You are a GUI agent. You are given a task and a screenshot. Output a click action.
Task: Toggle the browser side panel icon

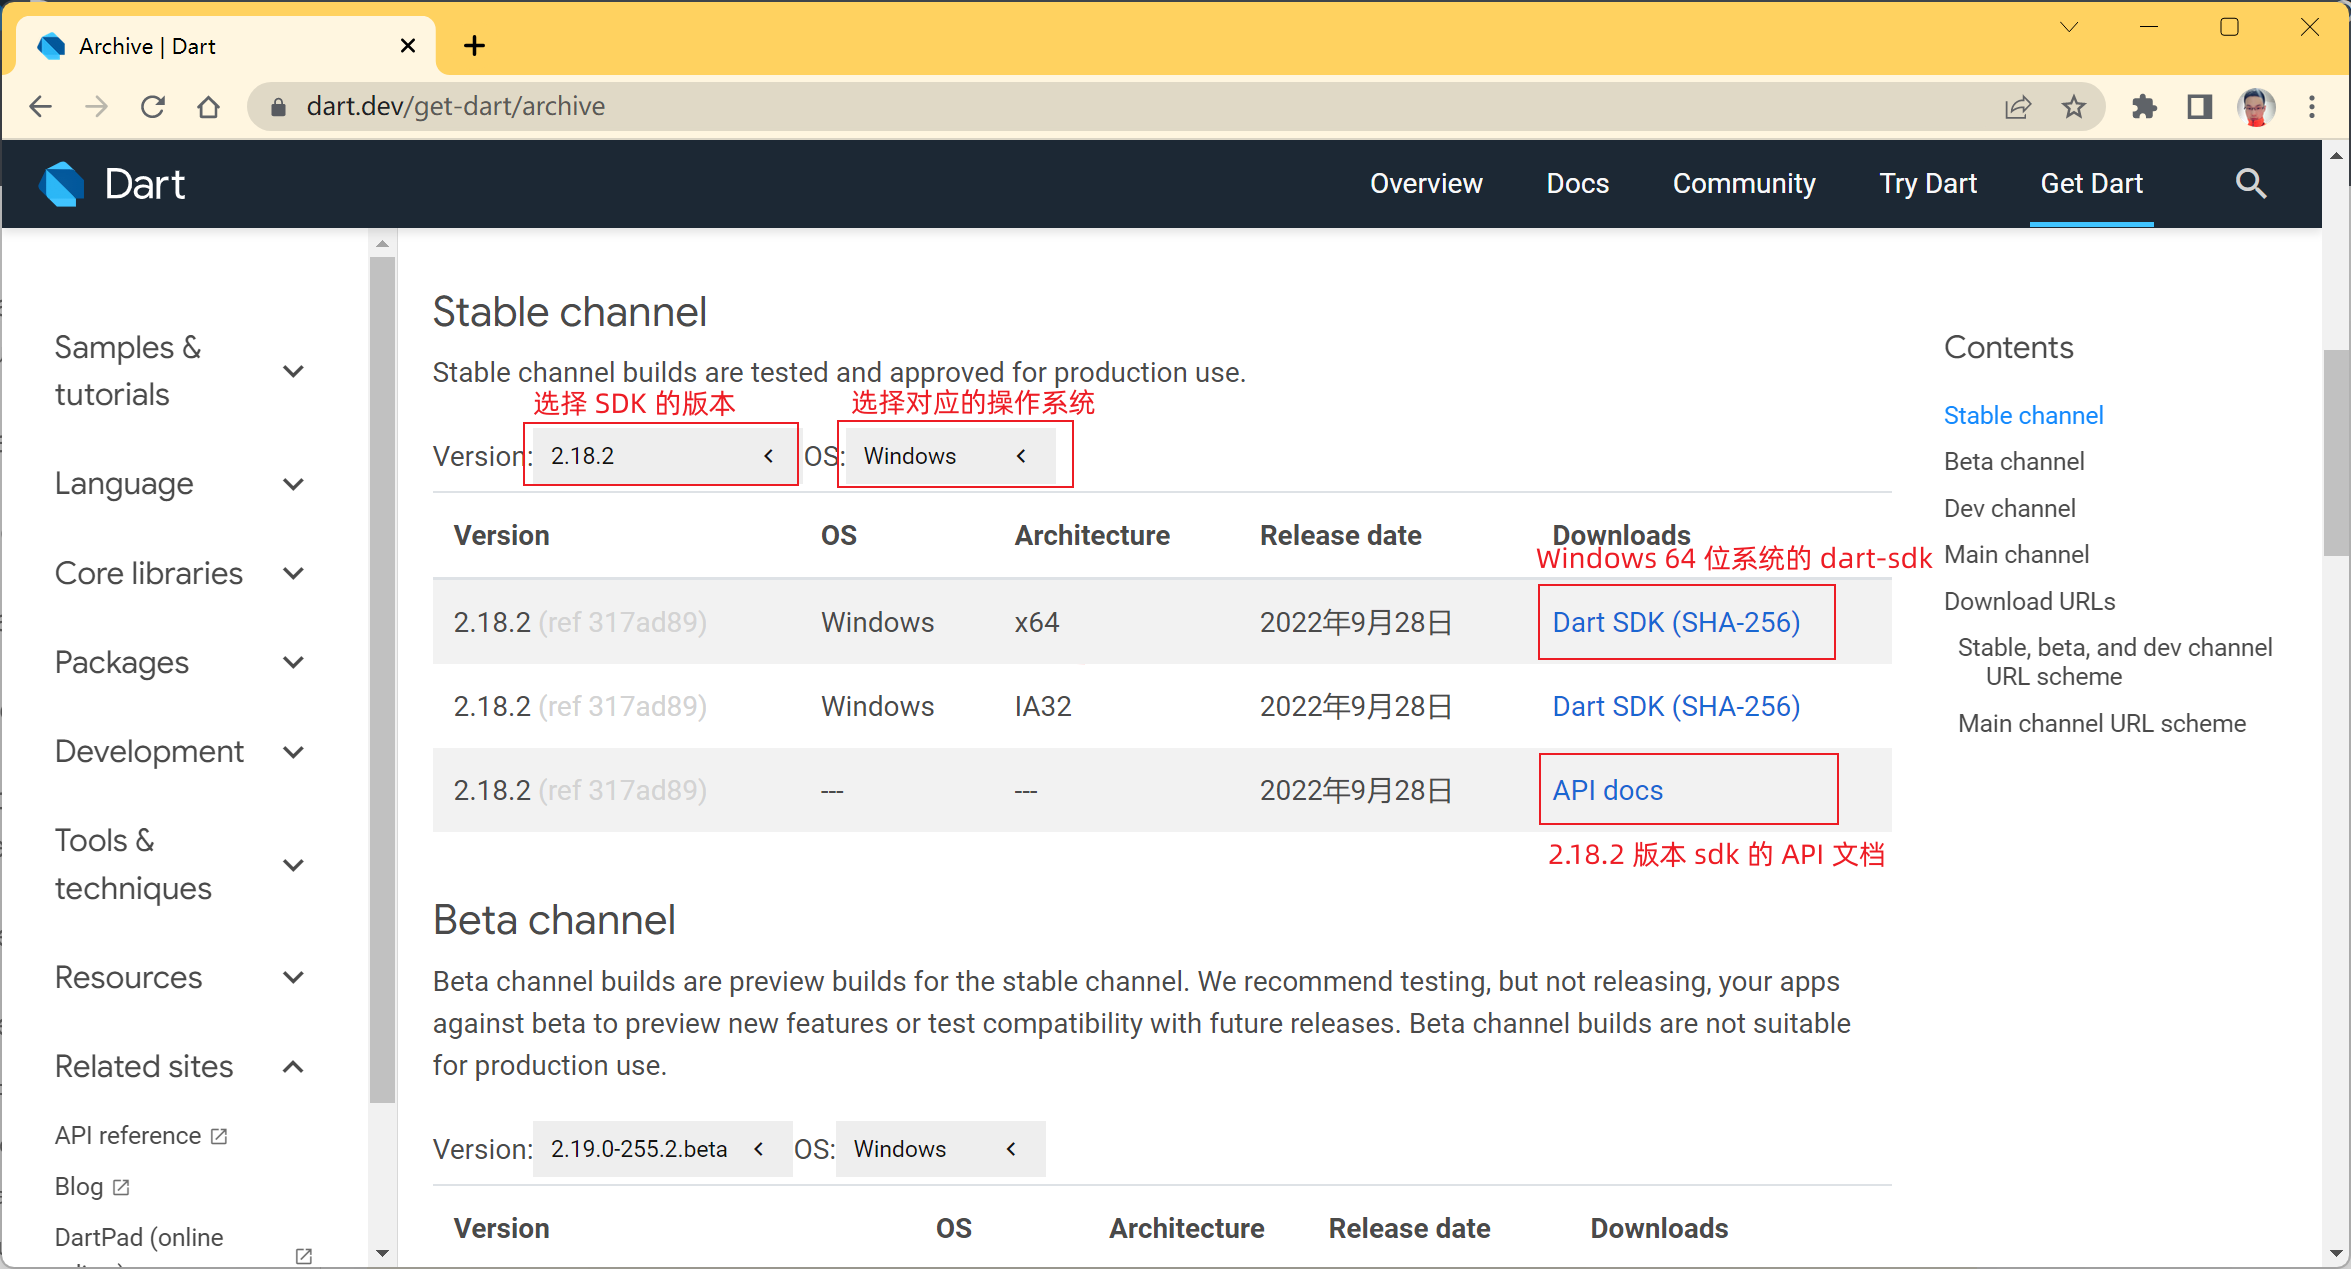2200,107
